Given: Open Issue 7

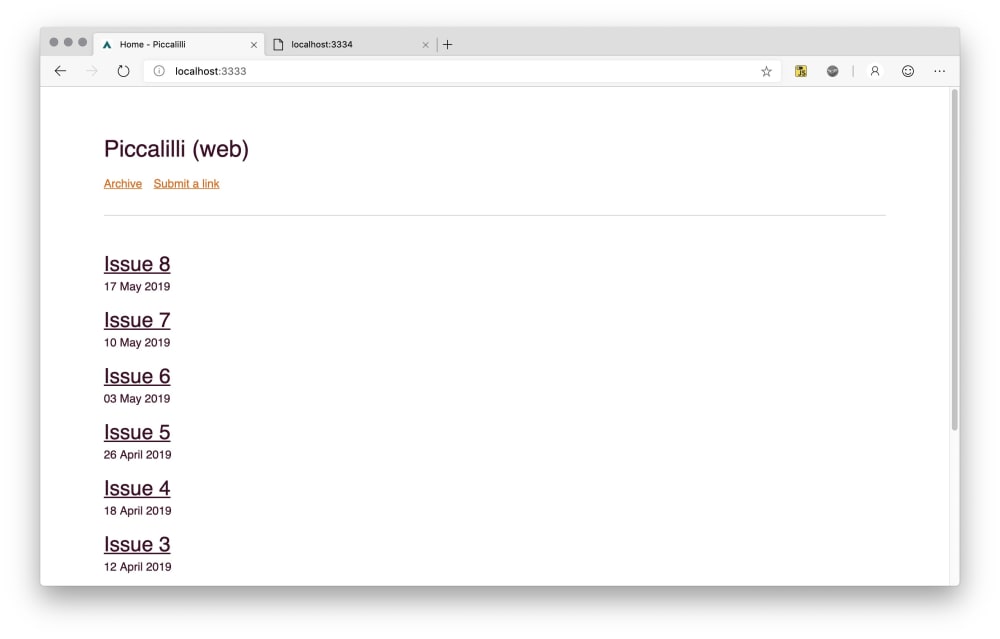Looking at the screenshot, I should coord(137,320).
